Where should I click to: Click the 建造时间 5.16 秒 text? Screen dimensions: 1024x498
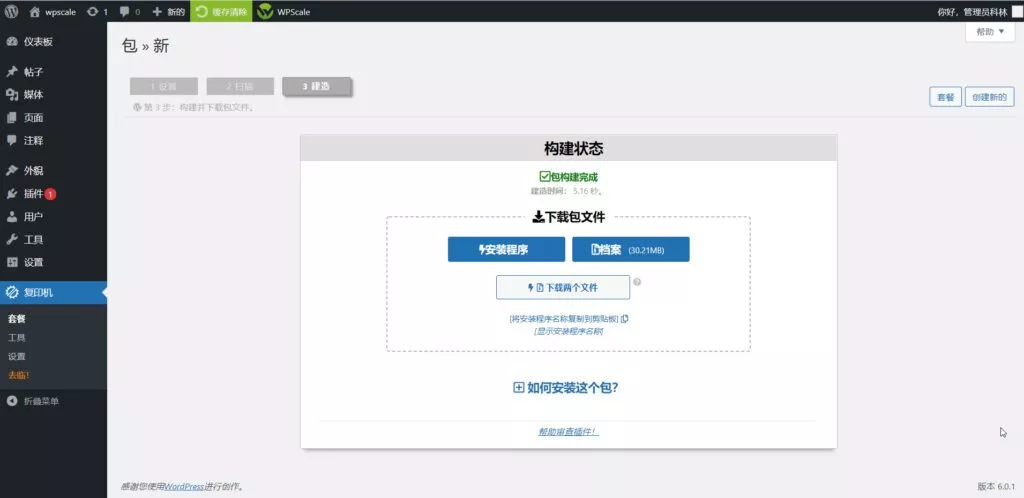coord(567,191)
